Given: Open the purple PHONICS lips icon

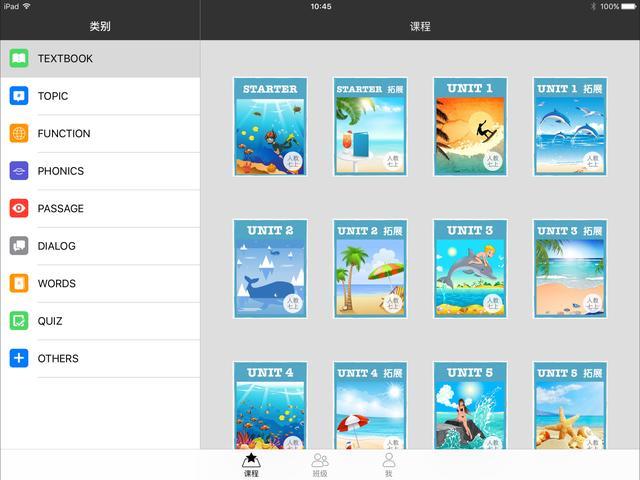Looking at the screenshot, I should click(x=19, y=171).
